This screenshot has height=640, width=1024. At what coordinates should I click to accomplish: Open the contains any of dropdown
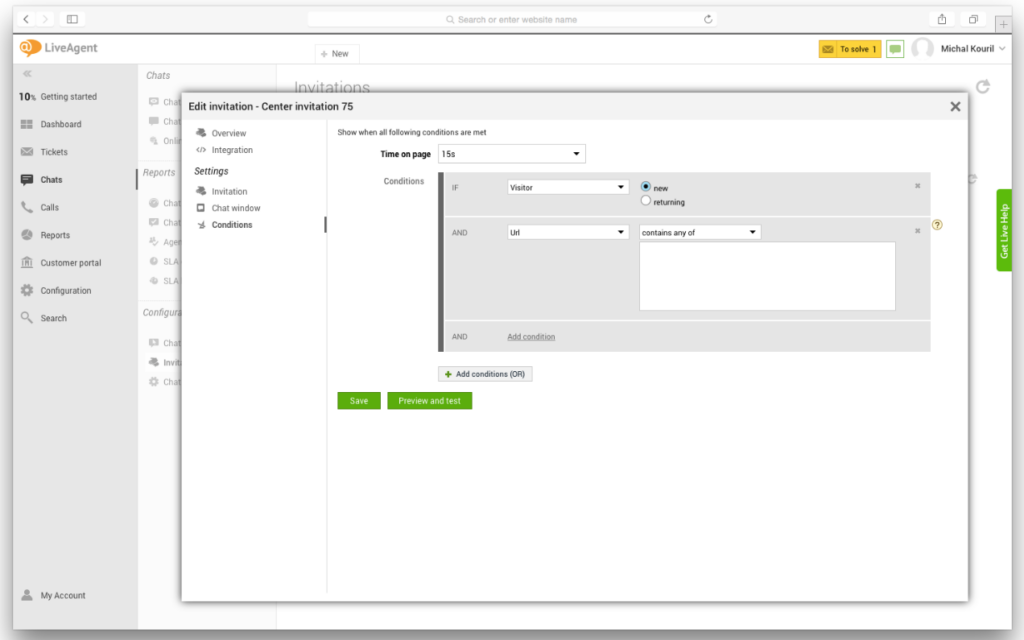tap(700, 231)
